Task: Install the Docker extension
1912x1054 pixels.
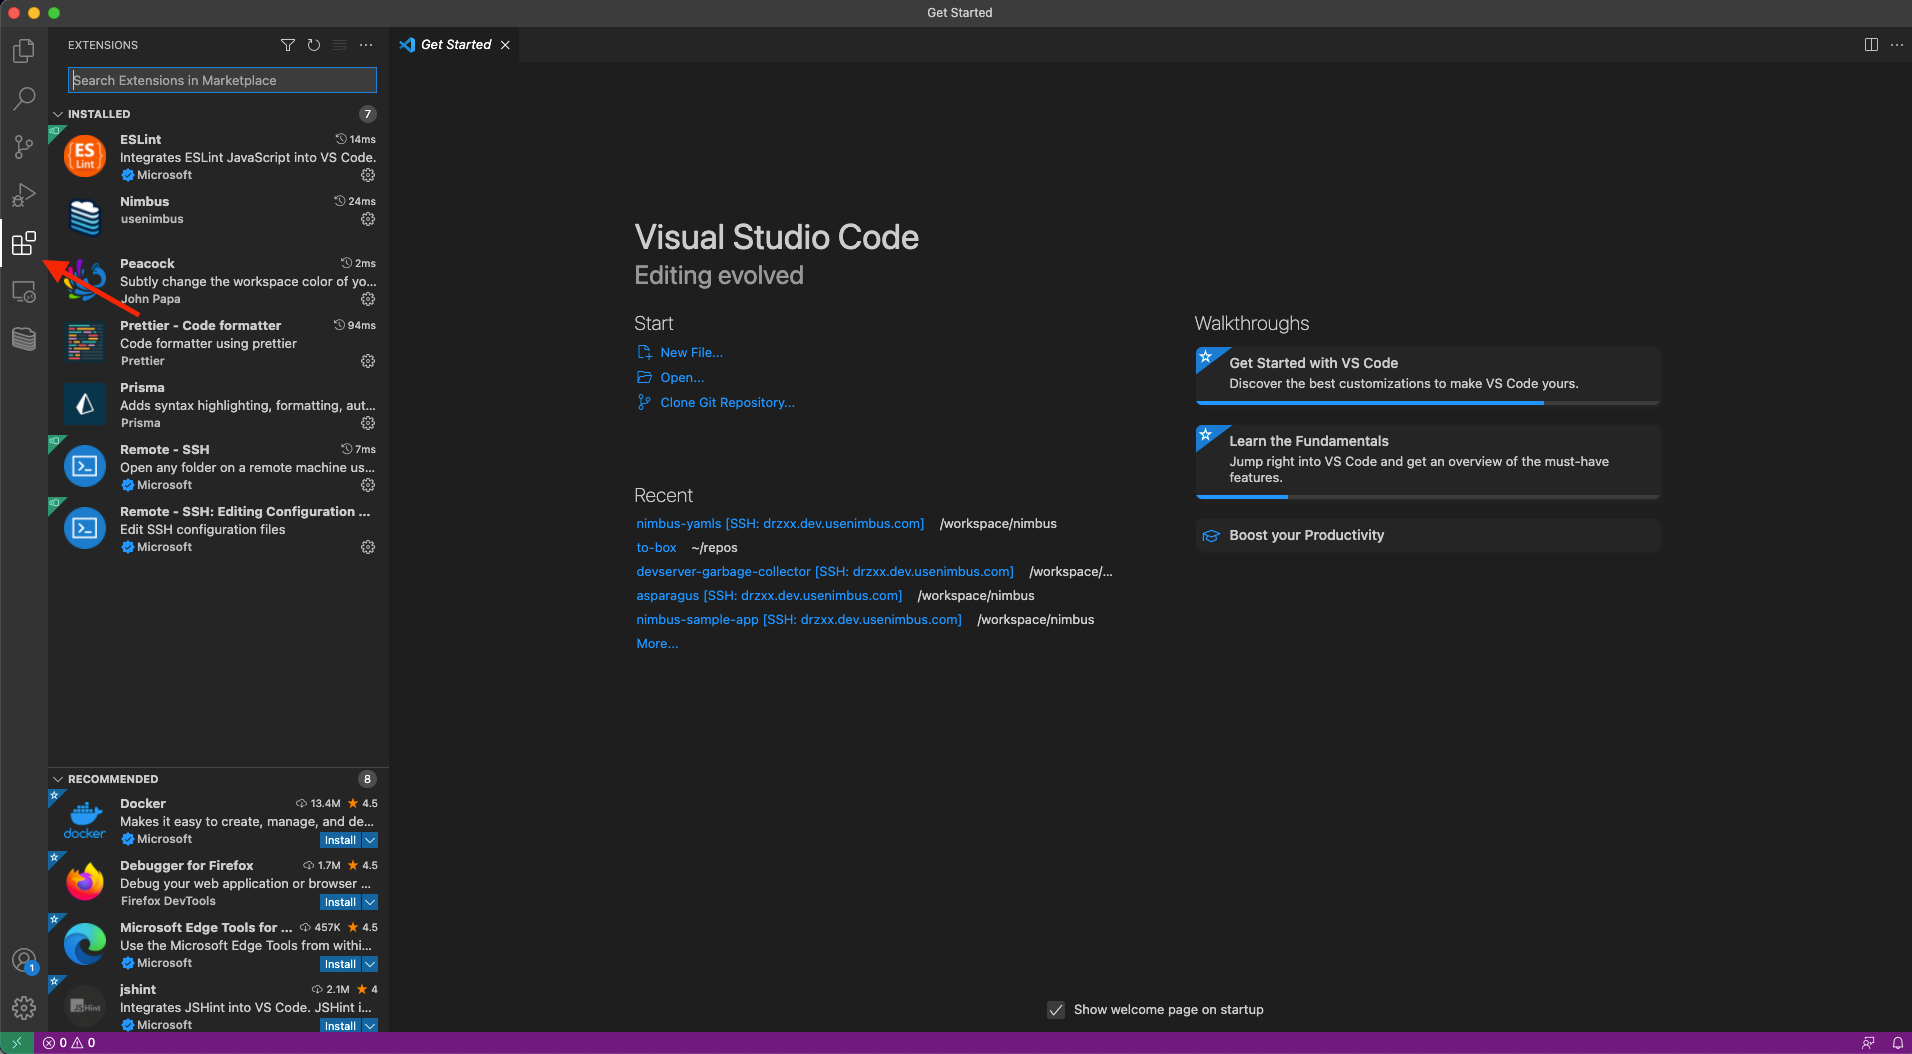Action: coord(340,840)
